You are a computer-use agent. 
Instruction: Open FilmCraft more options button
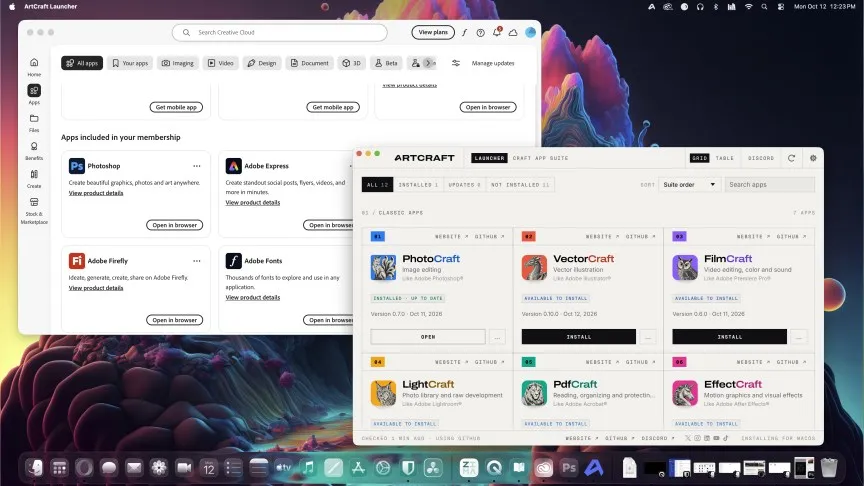pos(799,337)
